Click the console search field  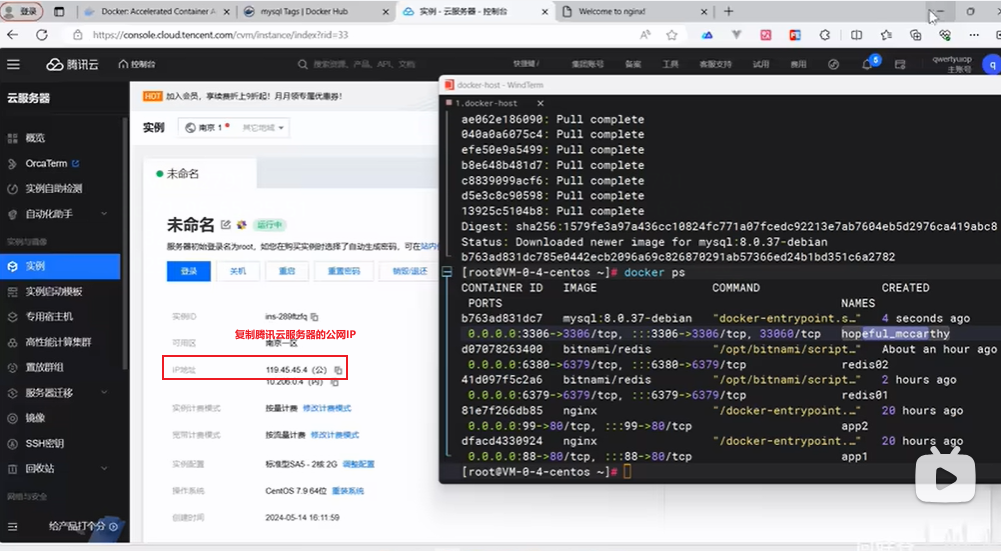point(364,64)
